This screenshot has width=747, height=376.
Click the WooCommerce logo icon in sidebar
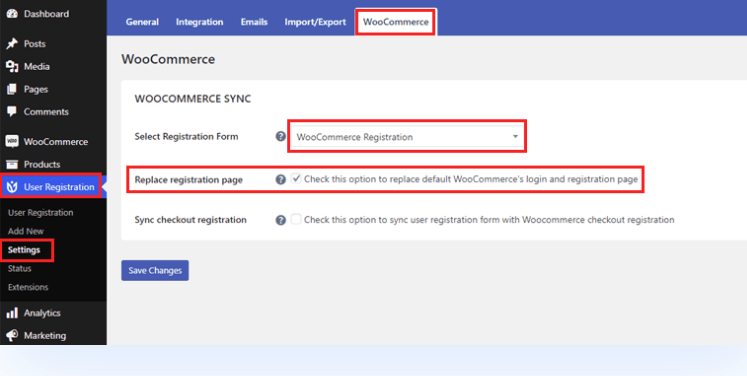pyautogui.click(x=12, y=142)
